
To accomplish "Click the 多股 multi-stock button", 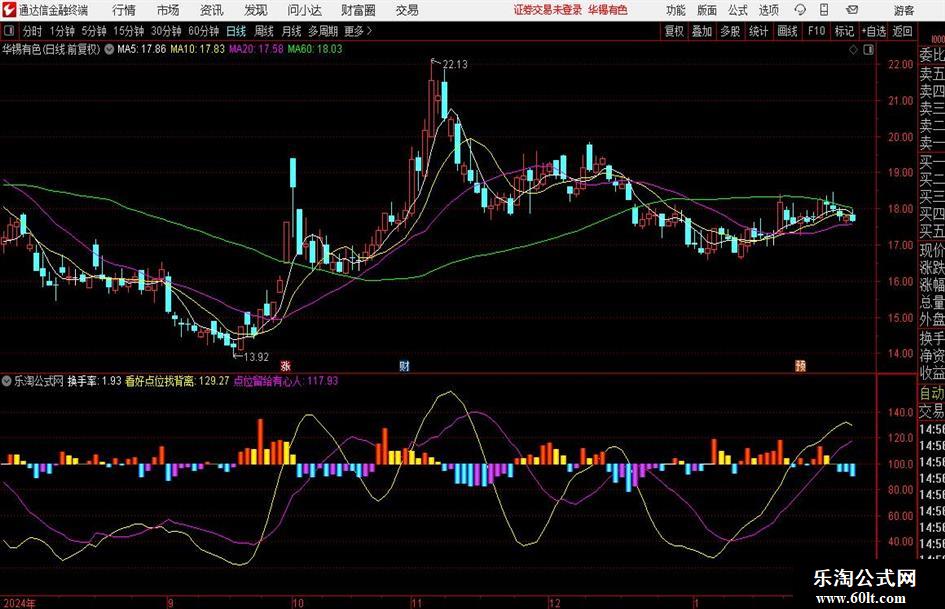I will pyautogui.click(x=730, y=31).
